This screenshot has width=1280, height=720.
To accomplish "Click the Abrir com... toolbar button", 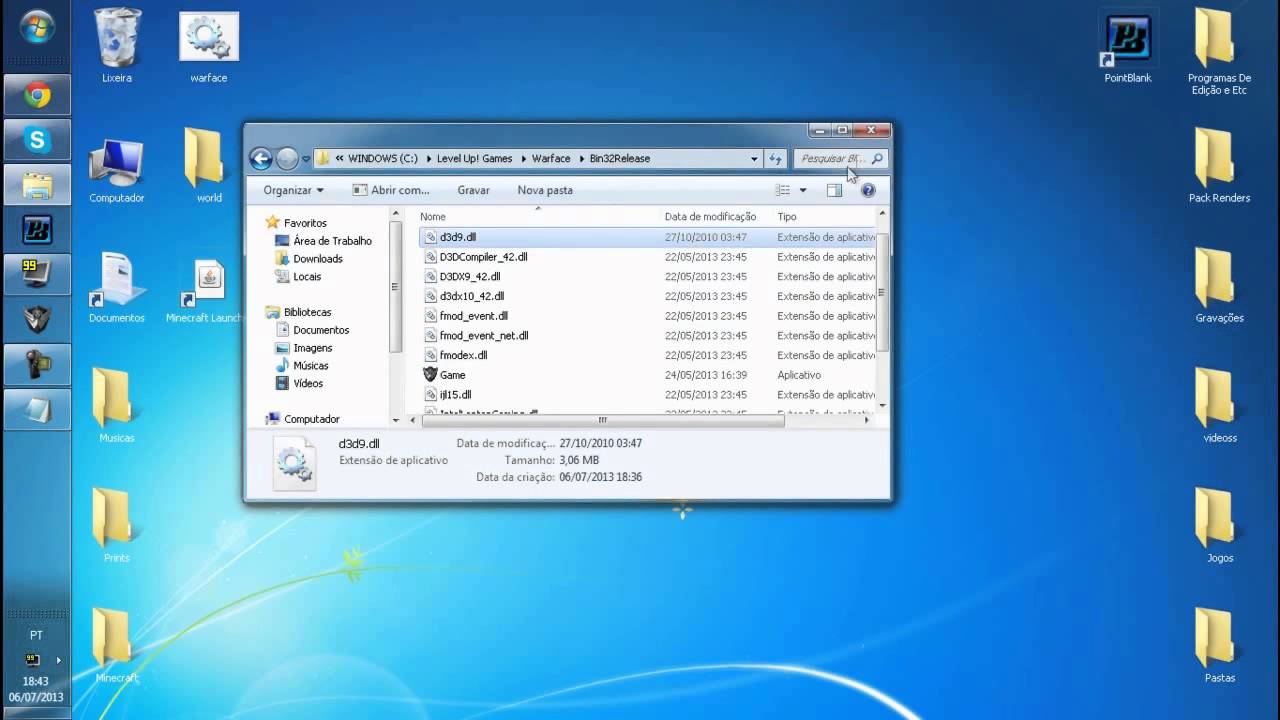I will click(x=391, y=190).
